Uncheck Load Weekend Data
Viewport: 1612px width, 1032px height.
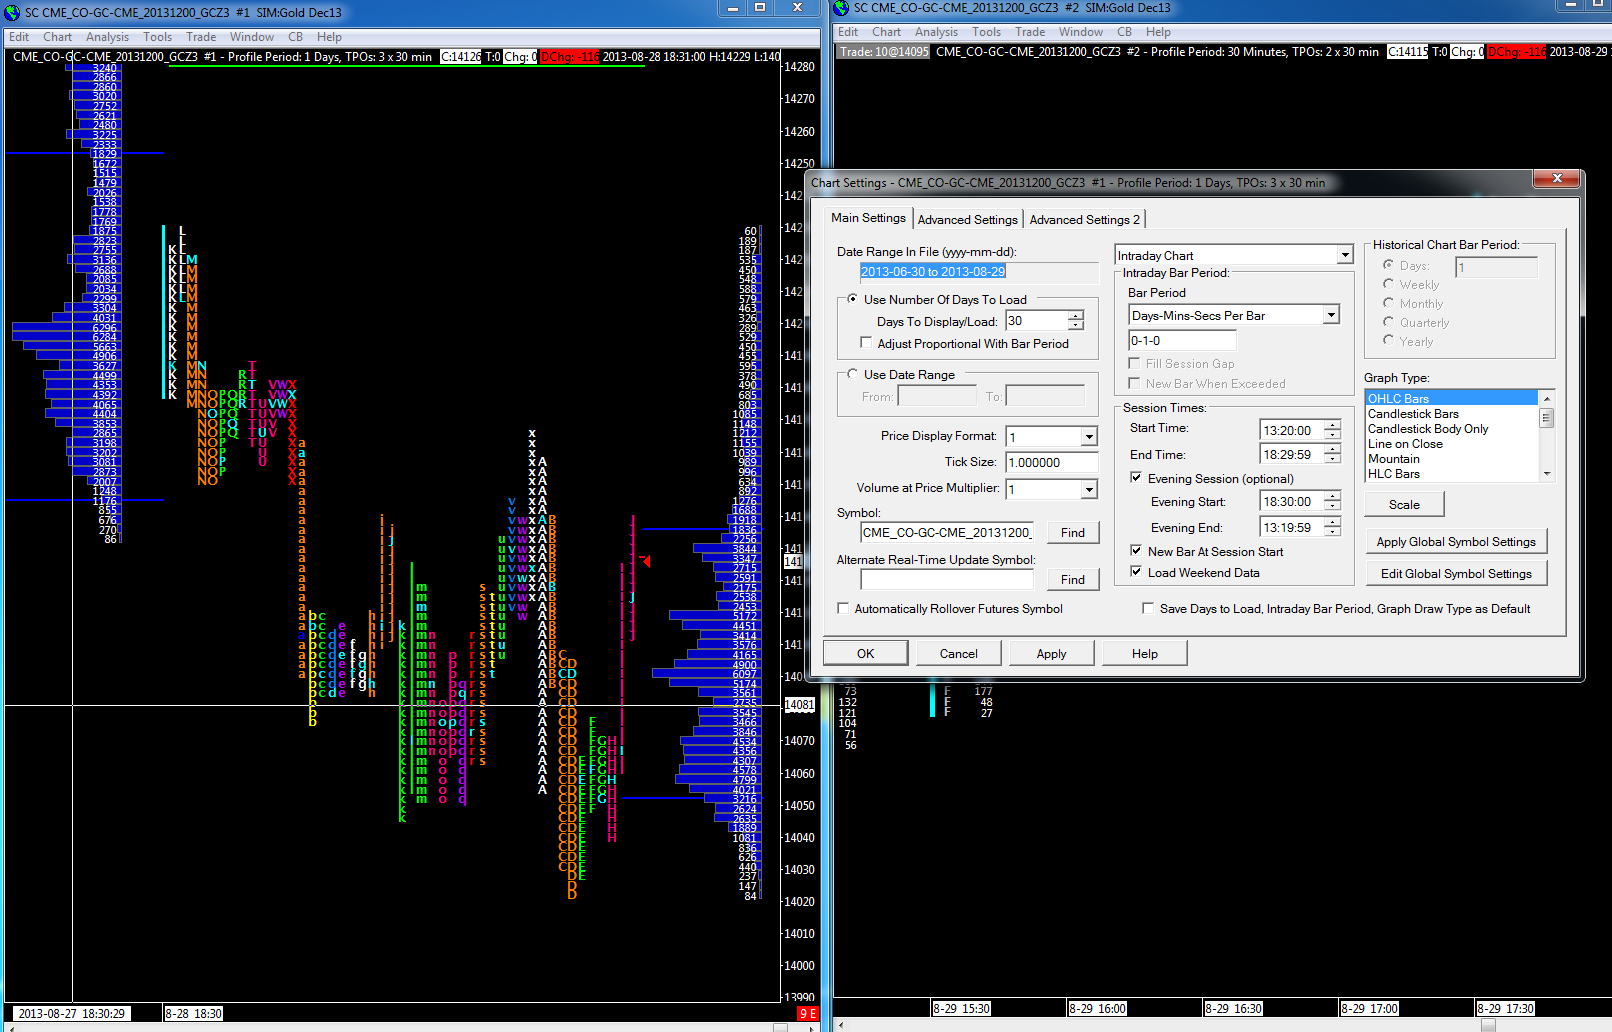[1136, 572]
